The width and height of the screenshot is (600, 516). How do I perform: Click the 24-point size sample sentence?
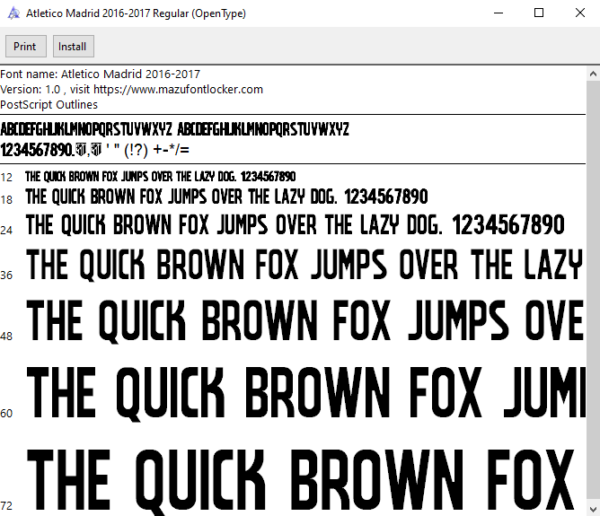295,225
